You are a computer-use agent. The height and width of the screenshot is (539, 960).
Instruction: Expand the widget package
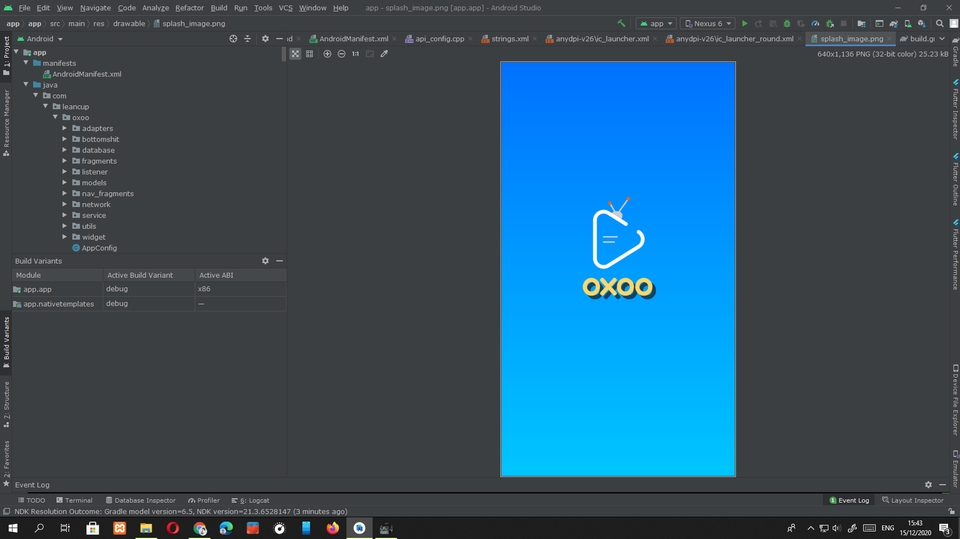pos(65,237)
